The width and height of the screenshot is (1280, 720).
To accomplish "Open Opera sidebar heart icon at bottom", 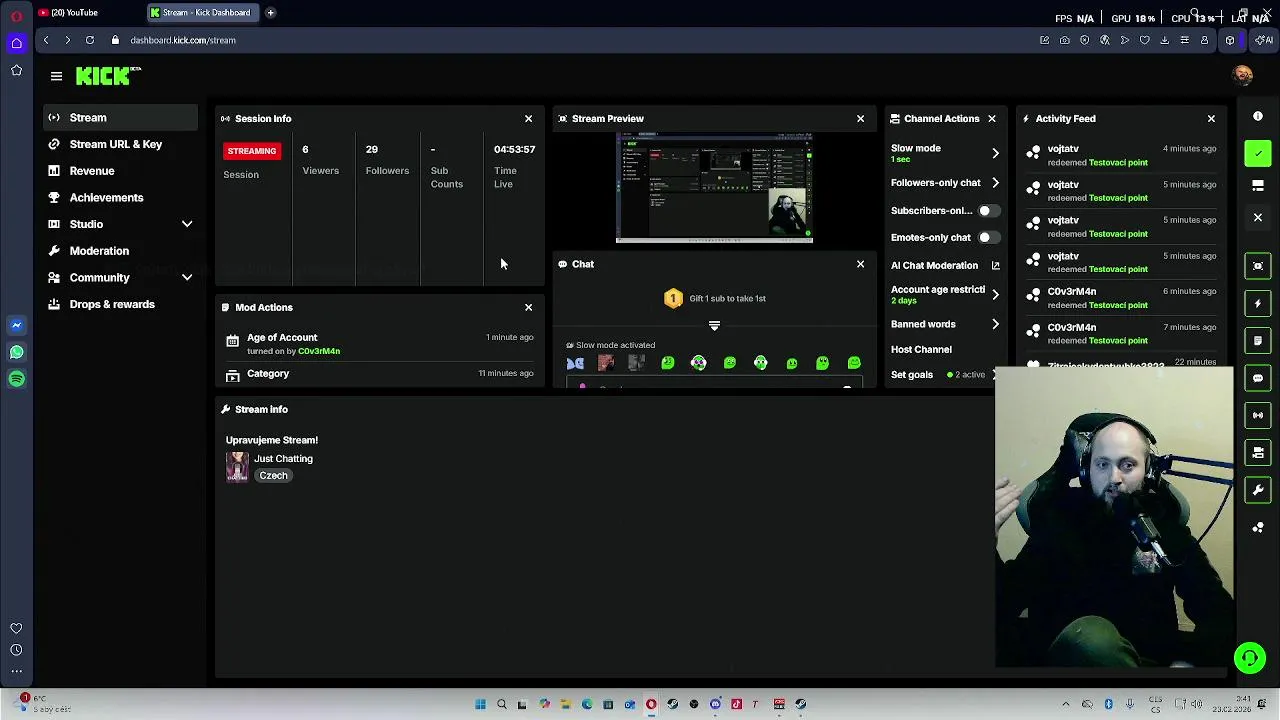I will [x=16, y=629].
